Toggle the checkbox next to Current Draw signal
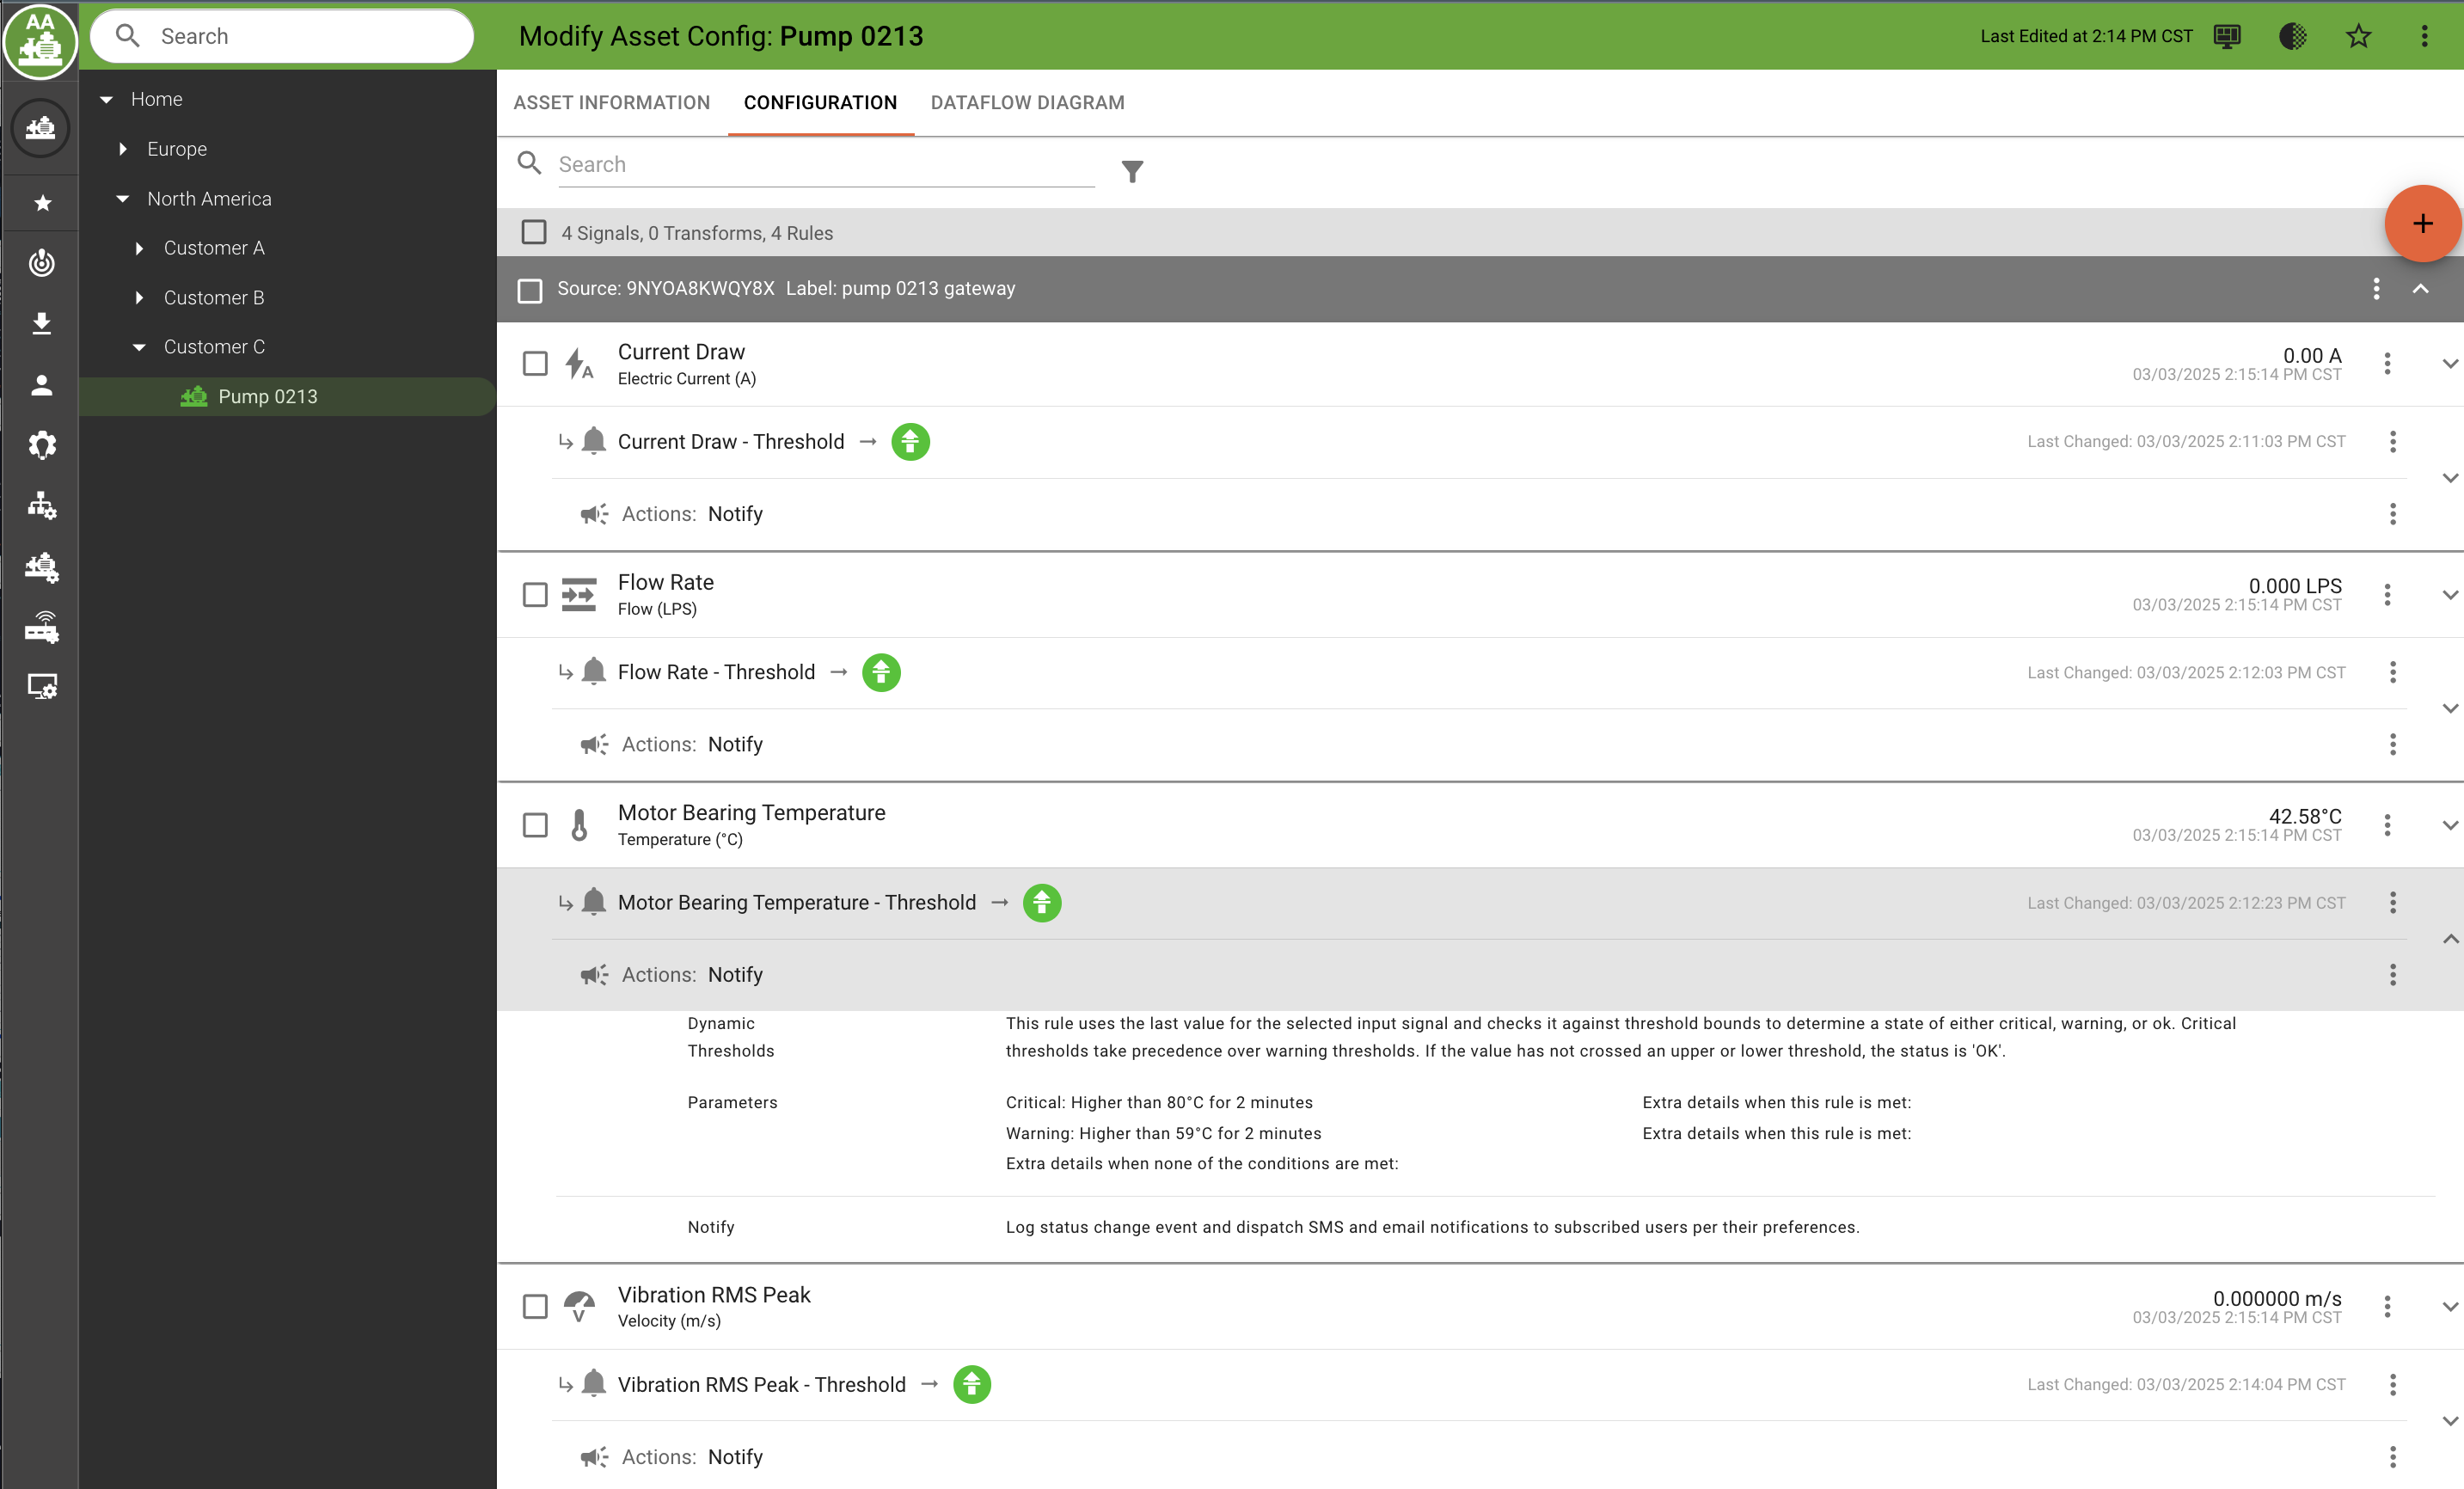Viewport: 2464px width, 1489px height. (535, 365)
